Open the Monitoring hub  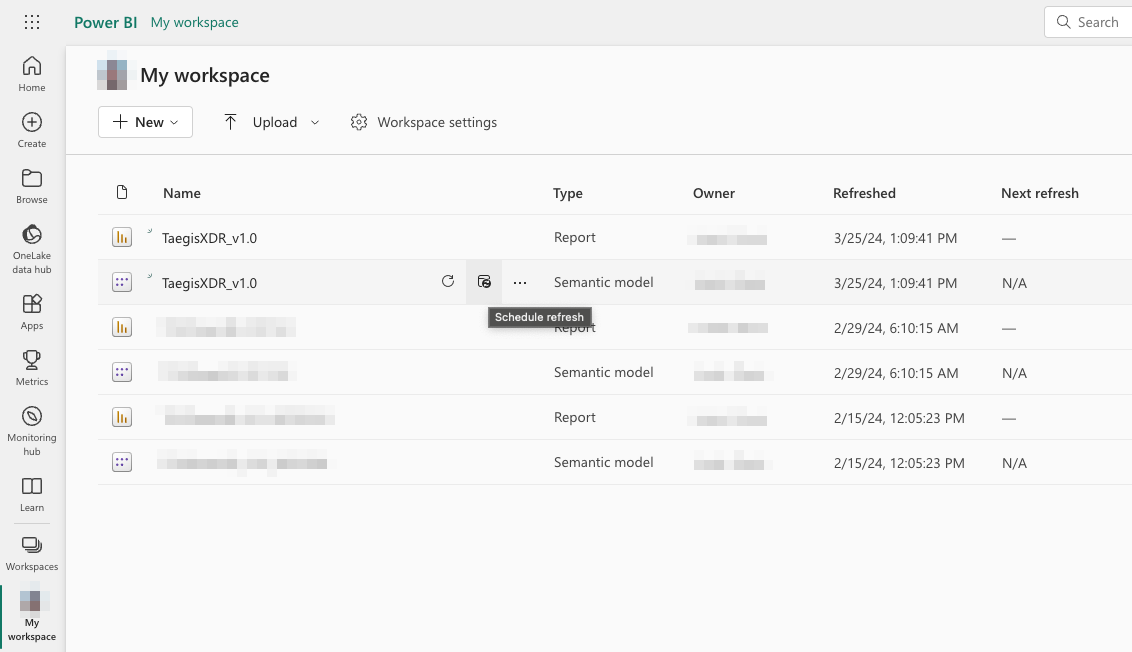(x=32, y=431)
